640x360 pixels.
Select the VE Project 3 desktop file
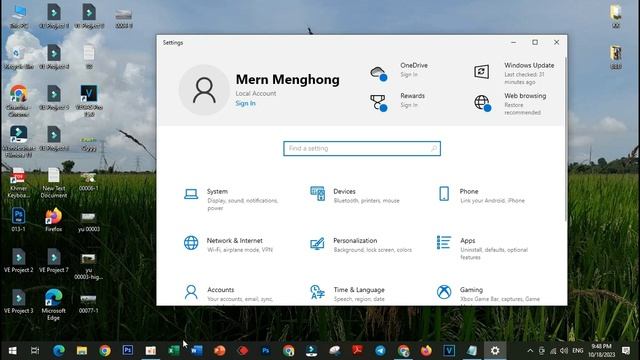coord(18,302)
